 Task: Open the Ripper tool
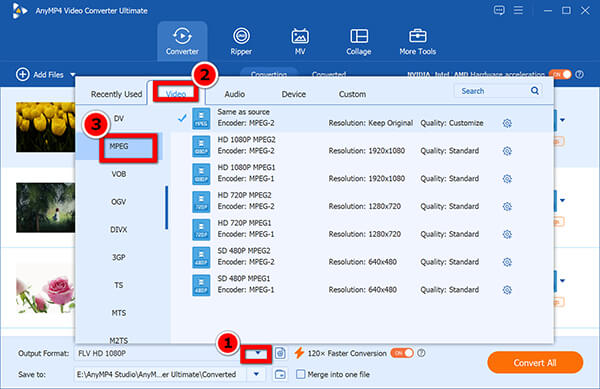point(241,41)
